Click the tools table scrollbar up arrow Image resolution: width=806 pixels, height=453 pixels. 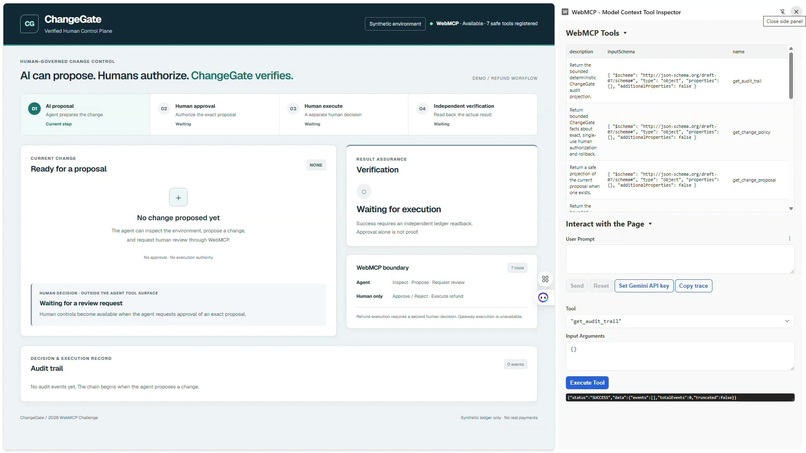click(791, 48)
